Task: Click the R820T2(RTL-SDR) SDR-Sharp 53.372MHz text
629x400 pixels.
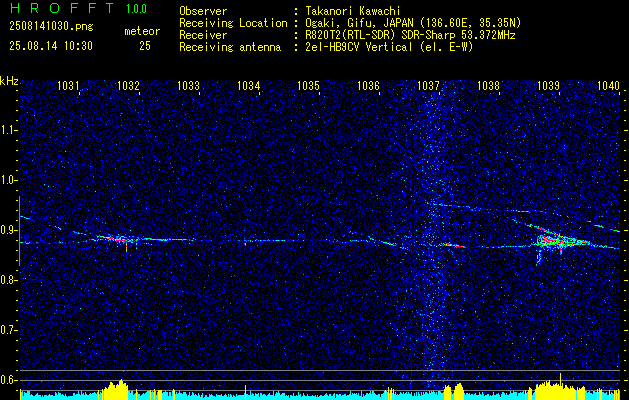Action: (410, 35)
